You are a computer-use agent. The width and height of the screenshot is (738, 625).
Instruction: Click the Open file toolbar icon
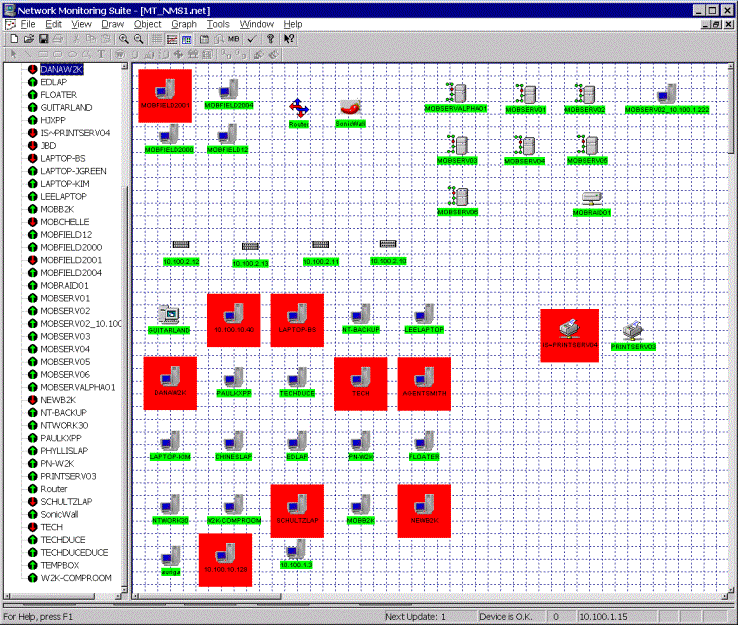click(x=28, y=38)
